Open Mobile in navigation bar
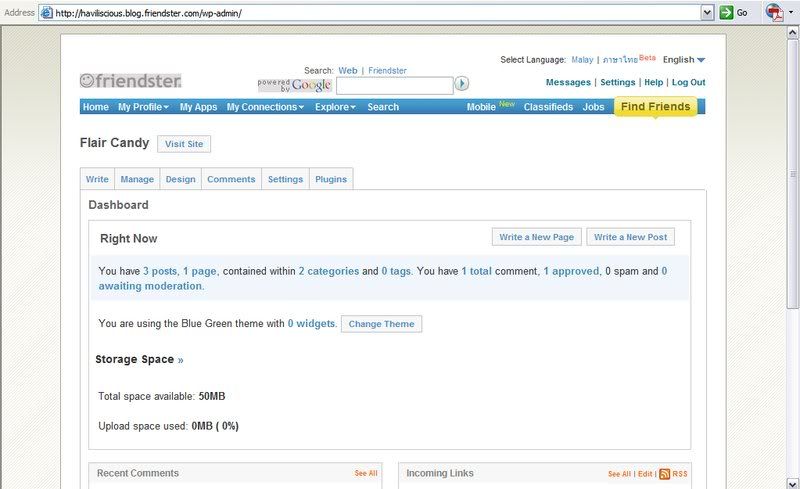800x489 pixels. pos(481,107)
